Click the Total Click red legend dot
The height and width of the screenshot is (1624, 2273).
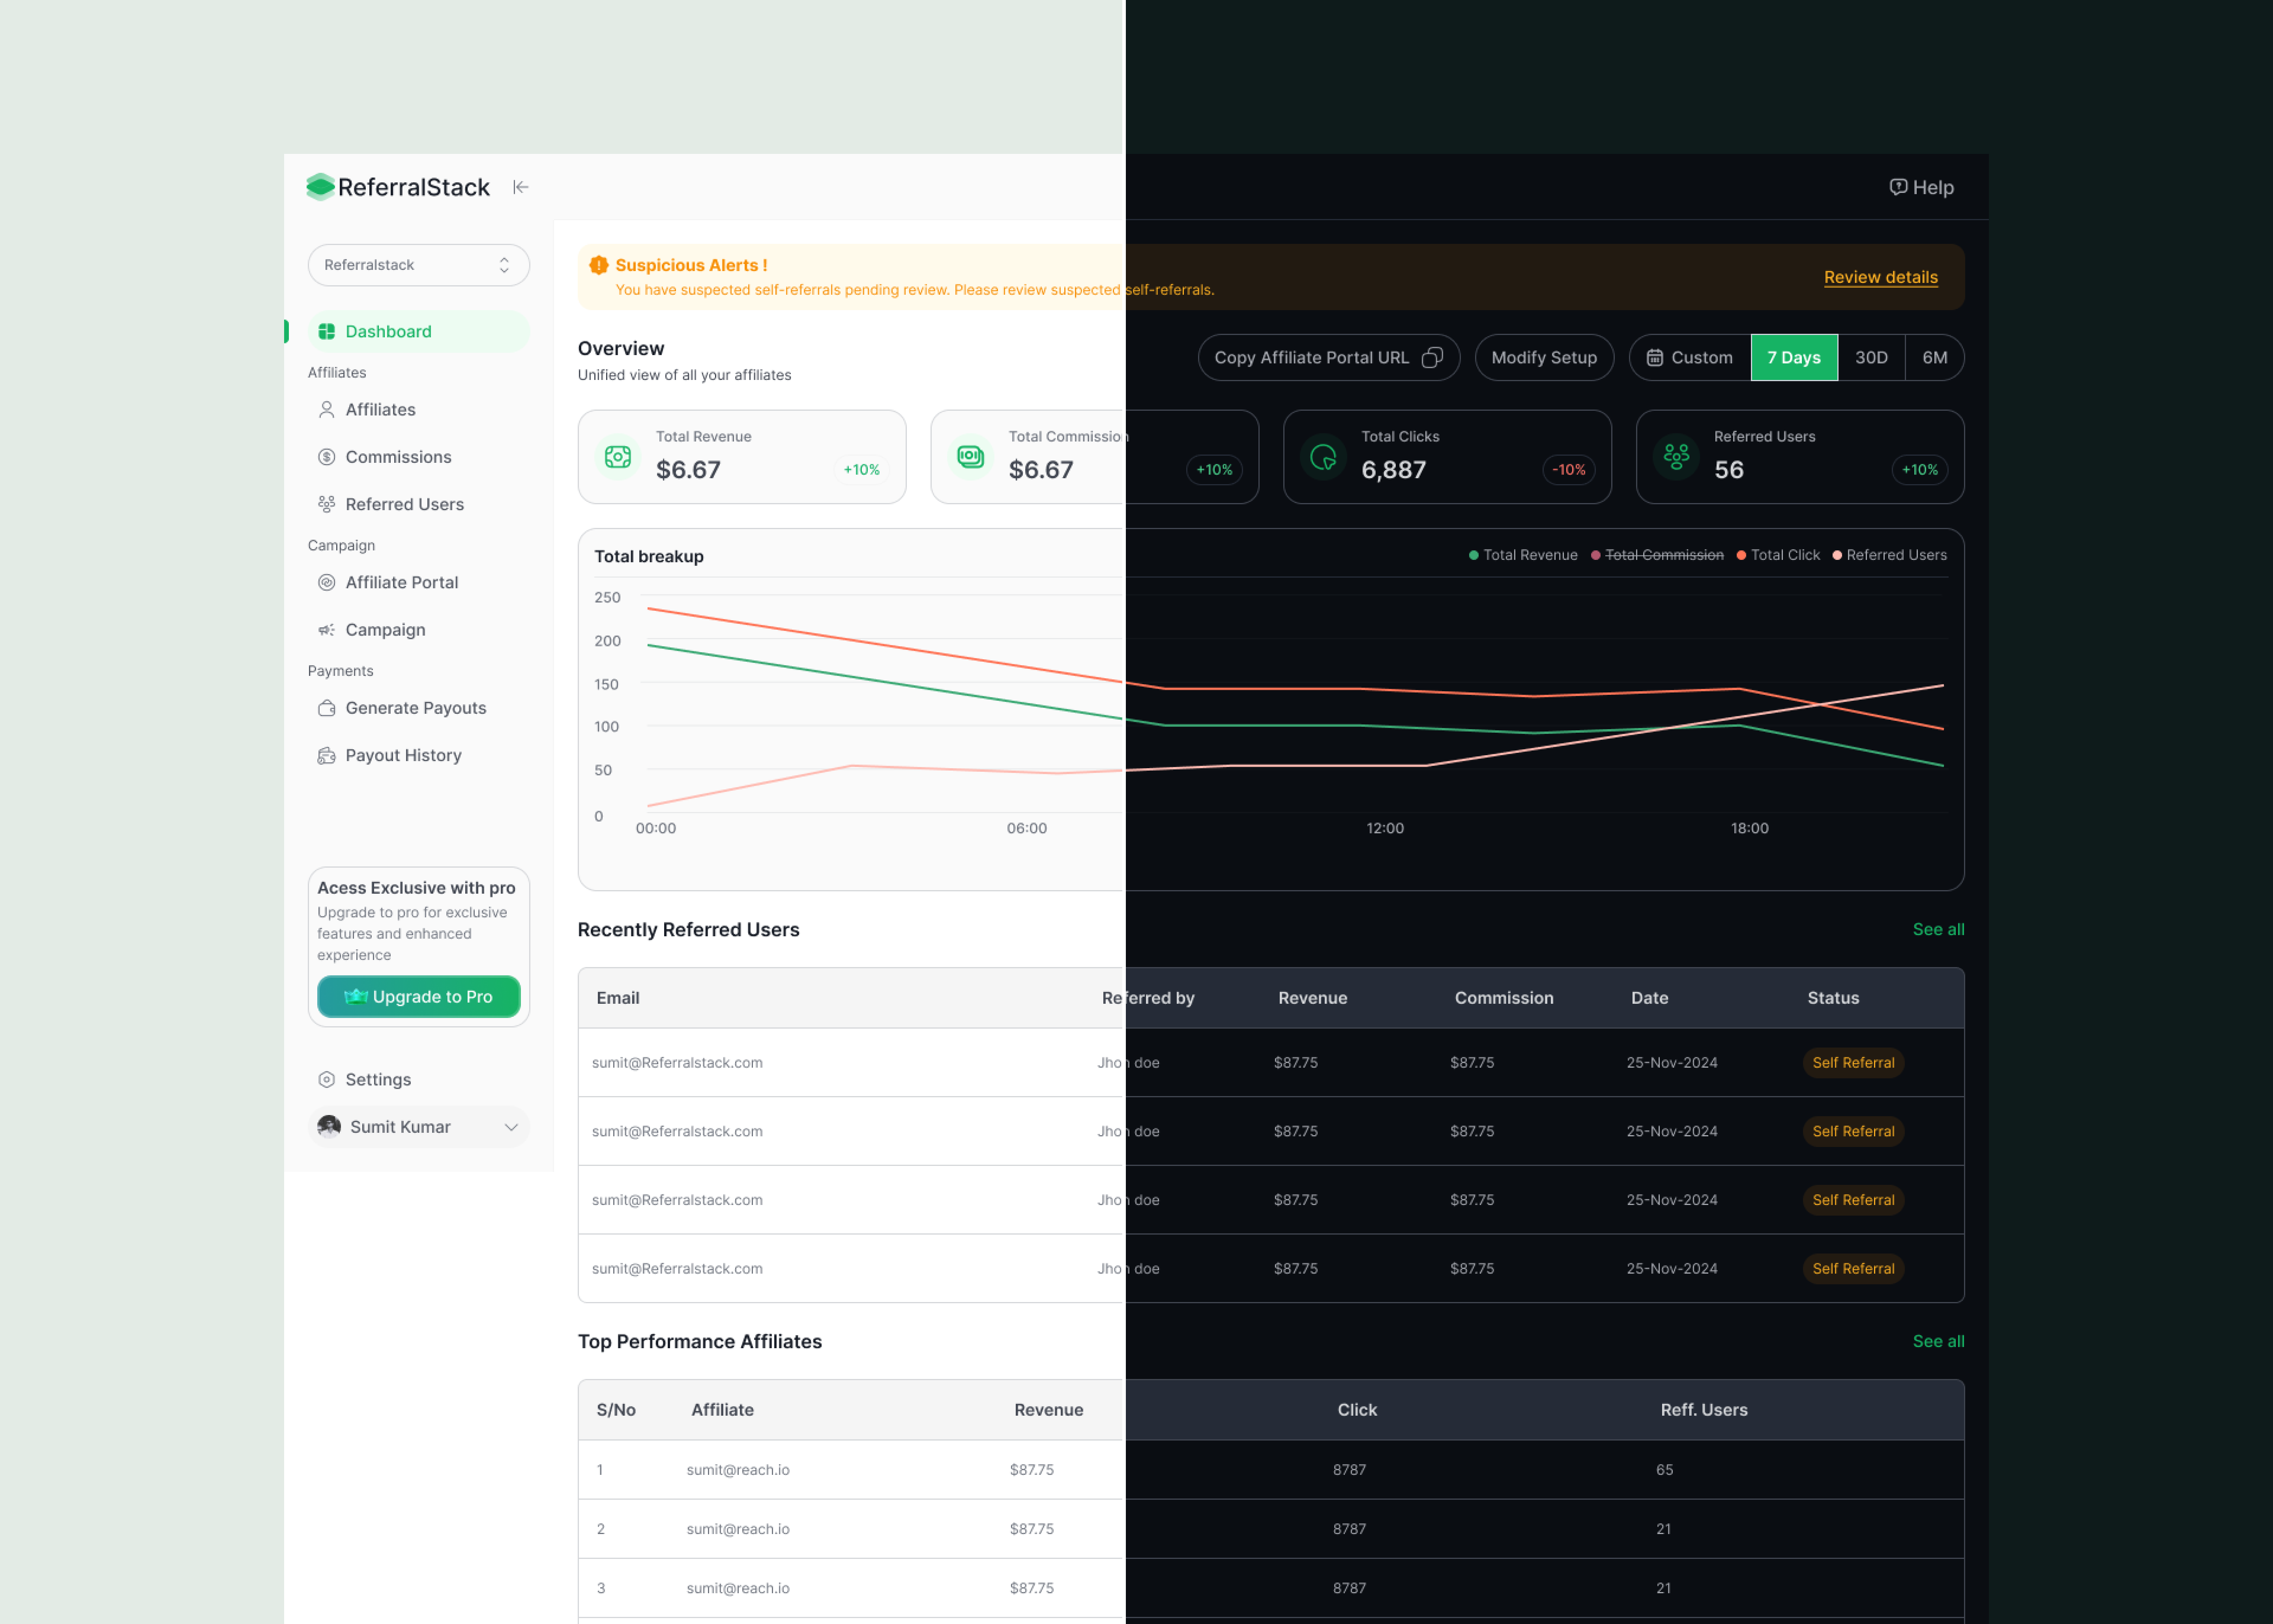pos(1741,555)
